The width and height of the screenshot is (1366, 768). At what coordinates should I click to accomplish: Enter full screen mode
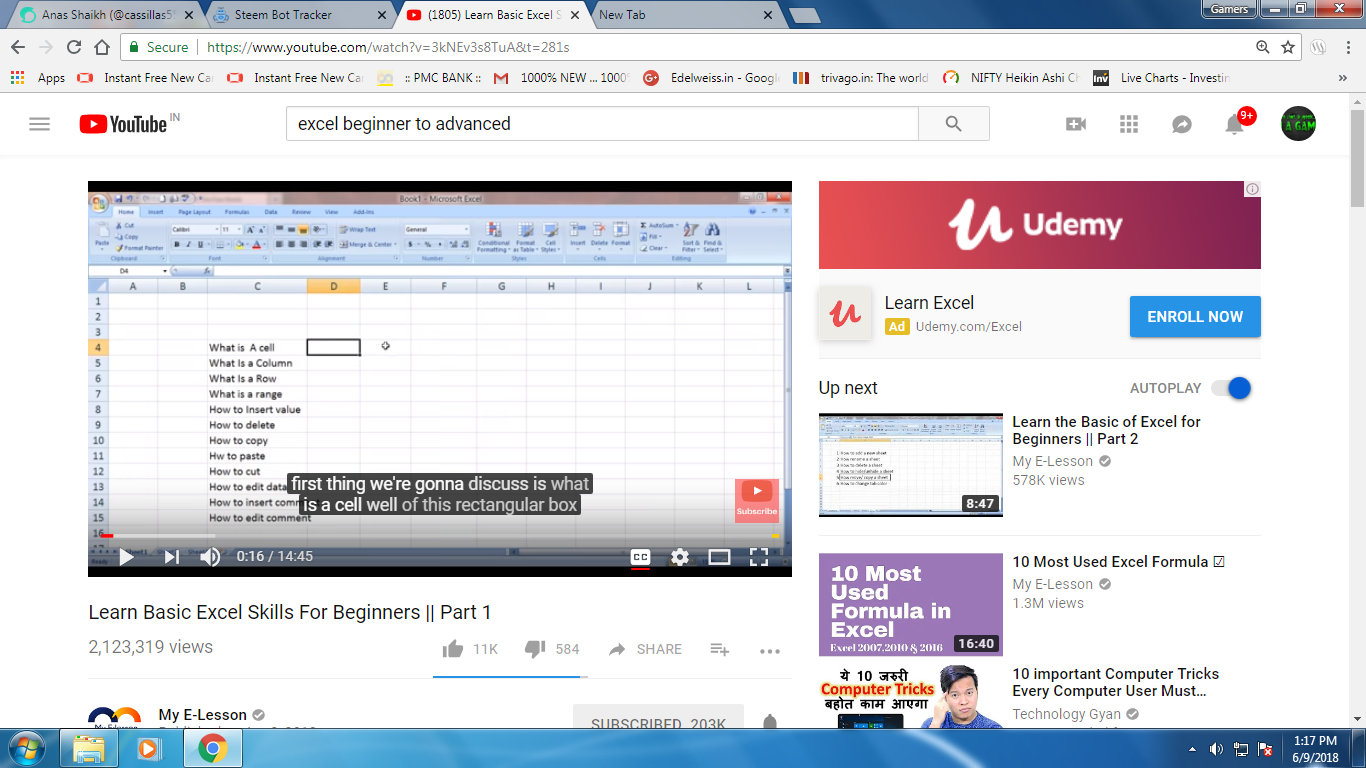click(759, 557)
